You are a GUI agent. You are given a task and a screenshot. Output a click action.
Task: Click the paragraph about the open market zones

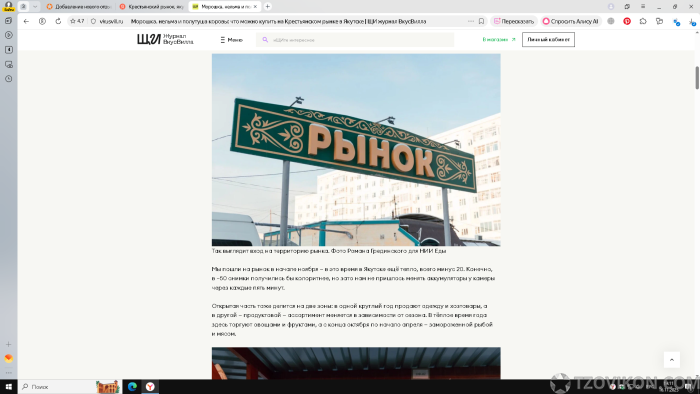[x=352, y=320]
